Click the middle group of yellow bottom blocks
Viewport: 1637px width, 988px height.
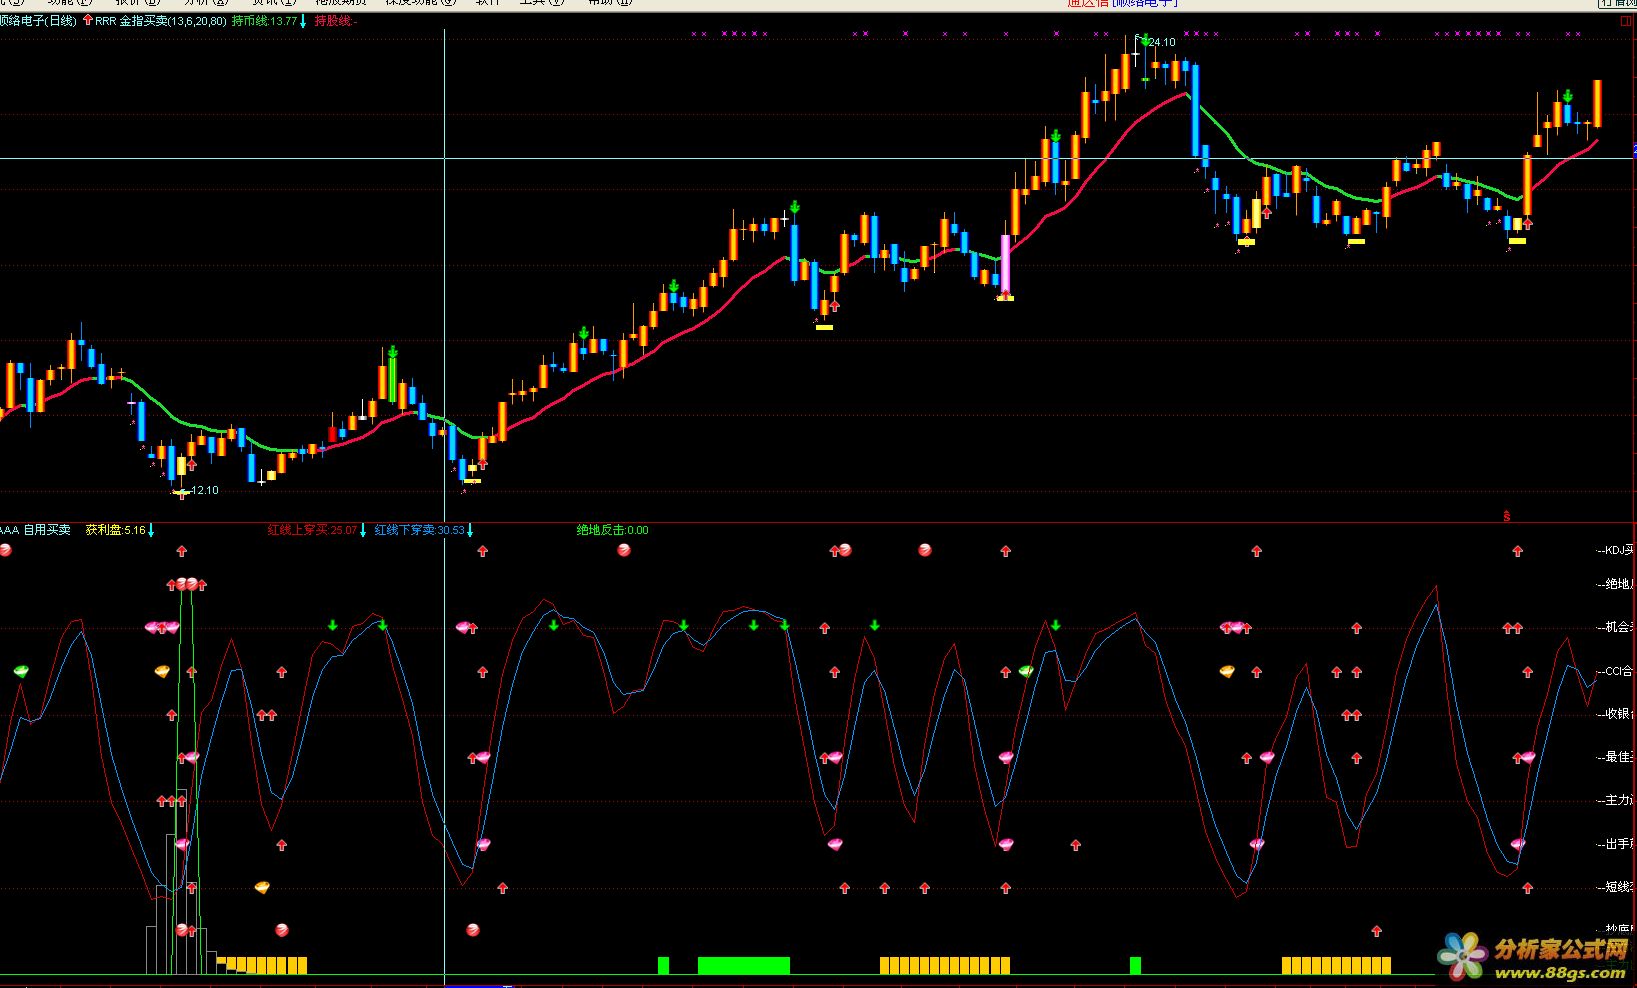click(x=945, y=965)
